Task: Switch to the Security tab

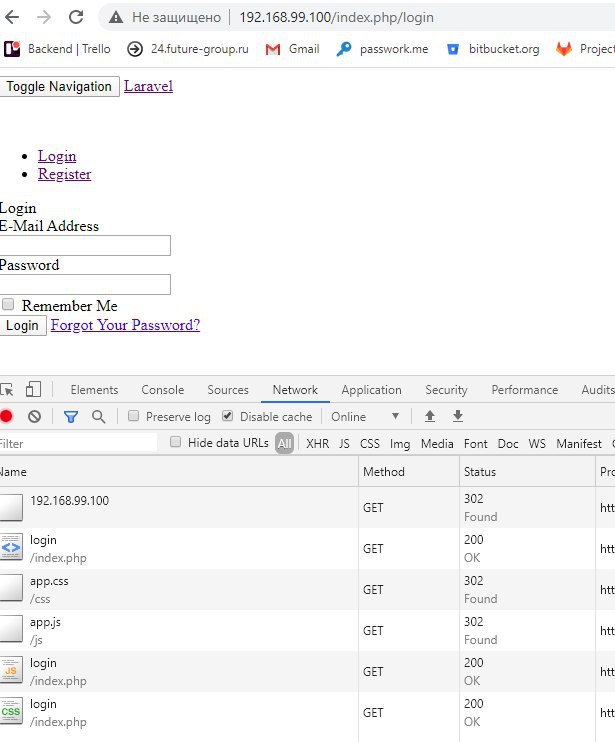Action: tap(446, 390)
